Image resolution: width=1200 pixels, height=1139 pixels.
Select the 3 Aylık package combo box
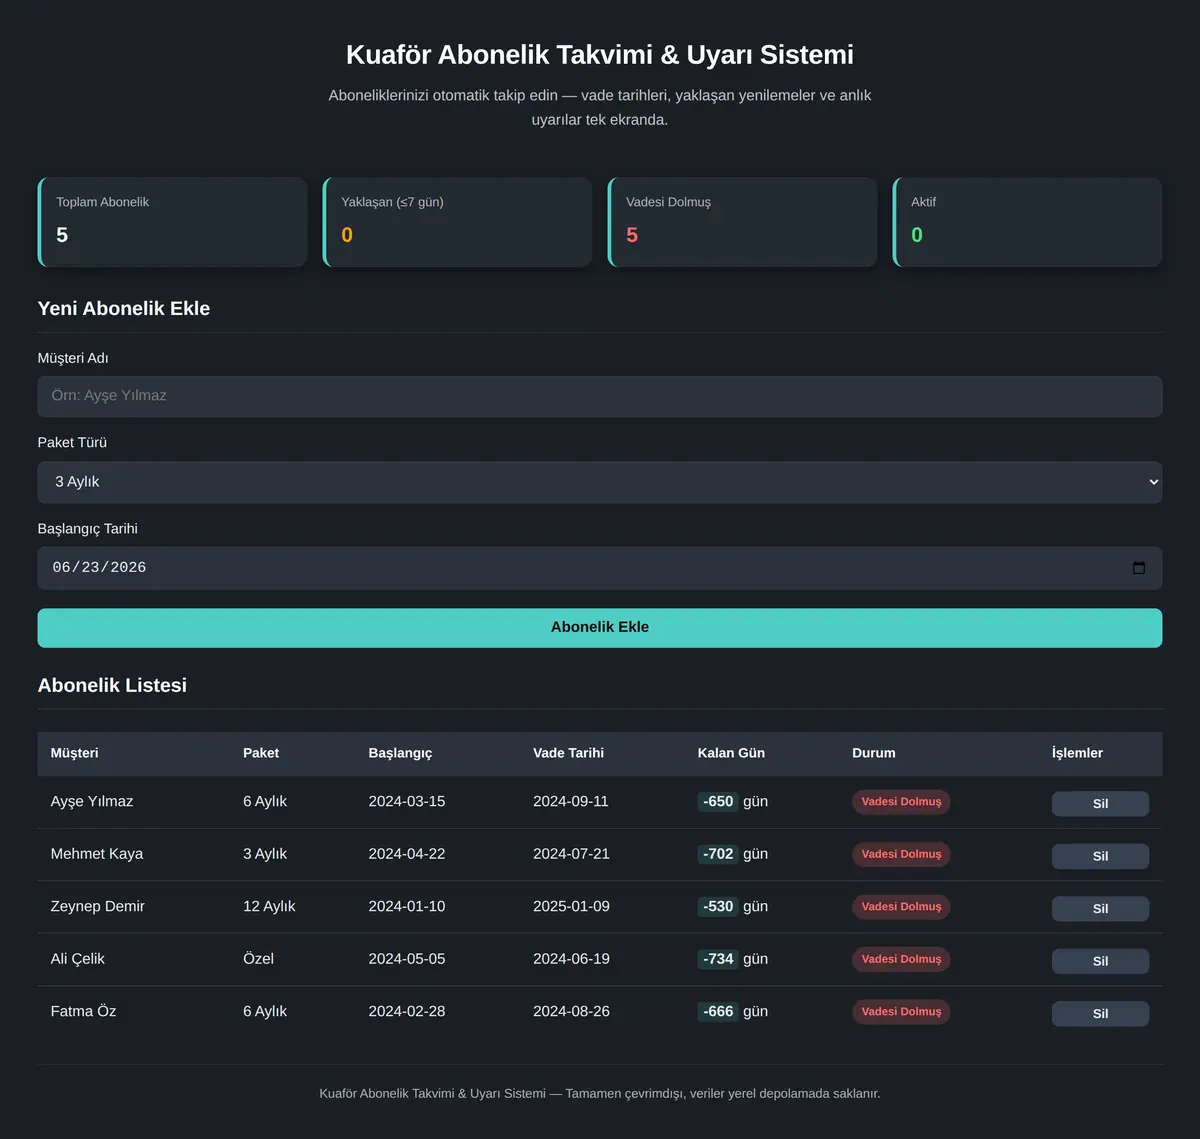click(x=600, y=482)
